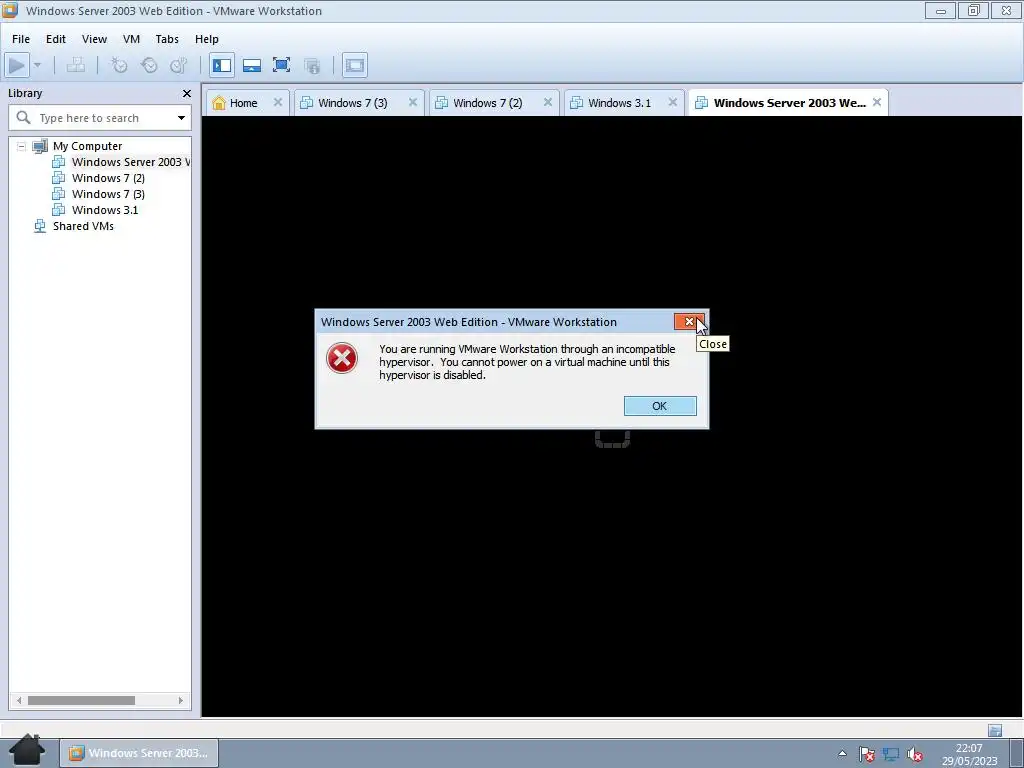Click the library scrollbar right arrow
Screen dimensions: 1024x768
coord(181,700)
